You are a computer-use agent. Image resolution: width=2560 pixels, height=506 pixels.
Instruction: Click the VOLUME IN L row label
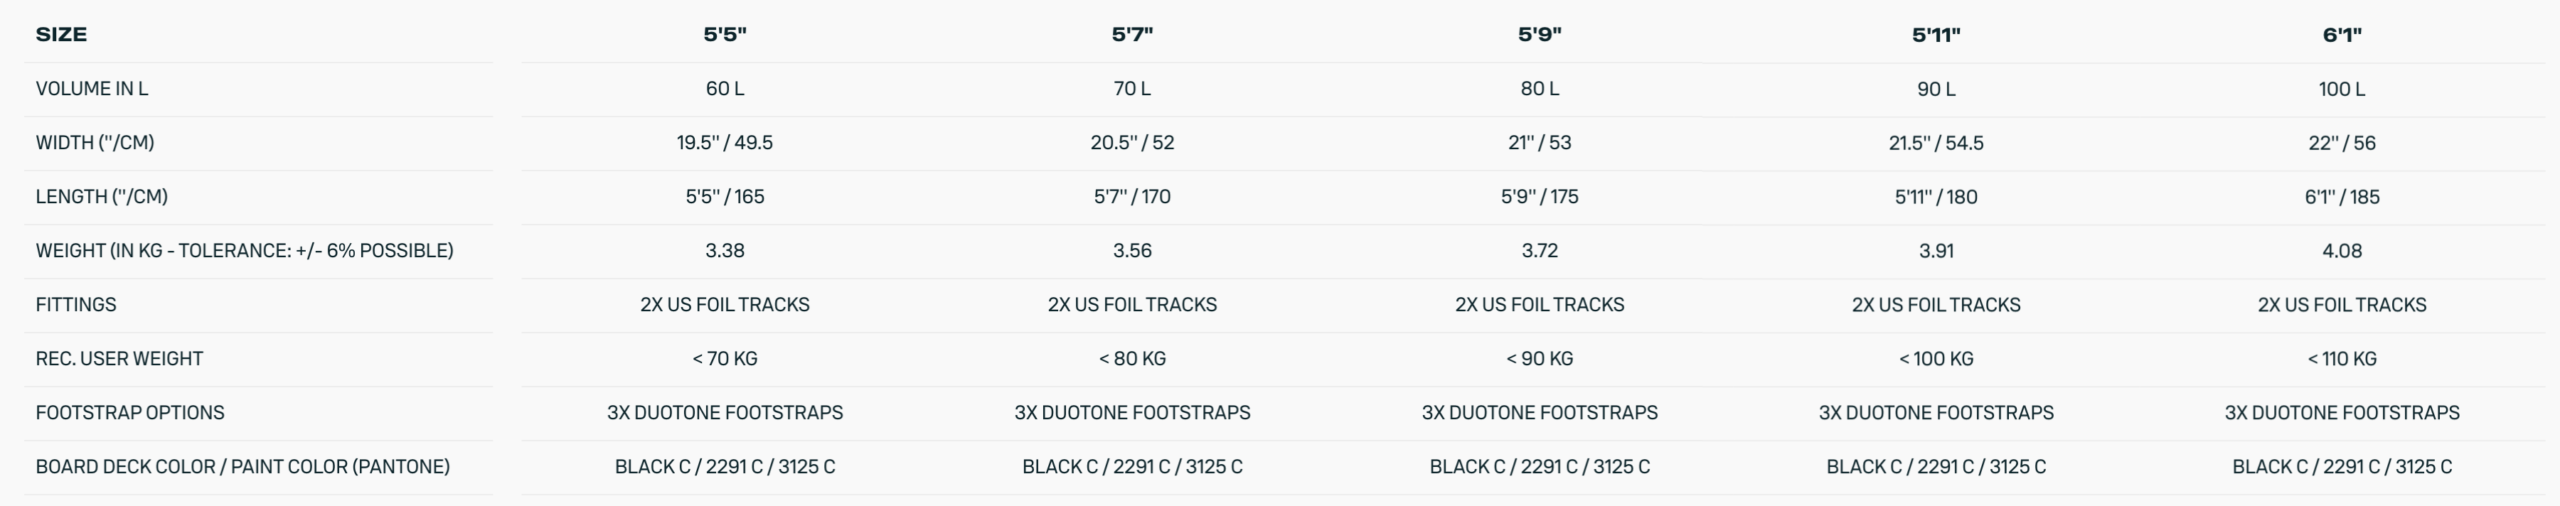tap(92, 89)
